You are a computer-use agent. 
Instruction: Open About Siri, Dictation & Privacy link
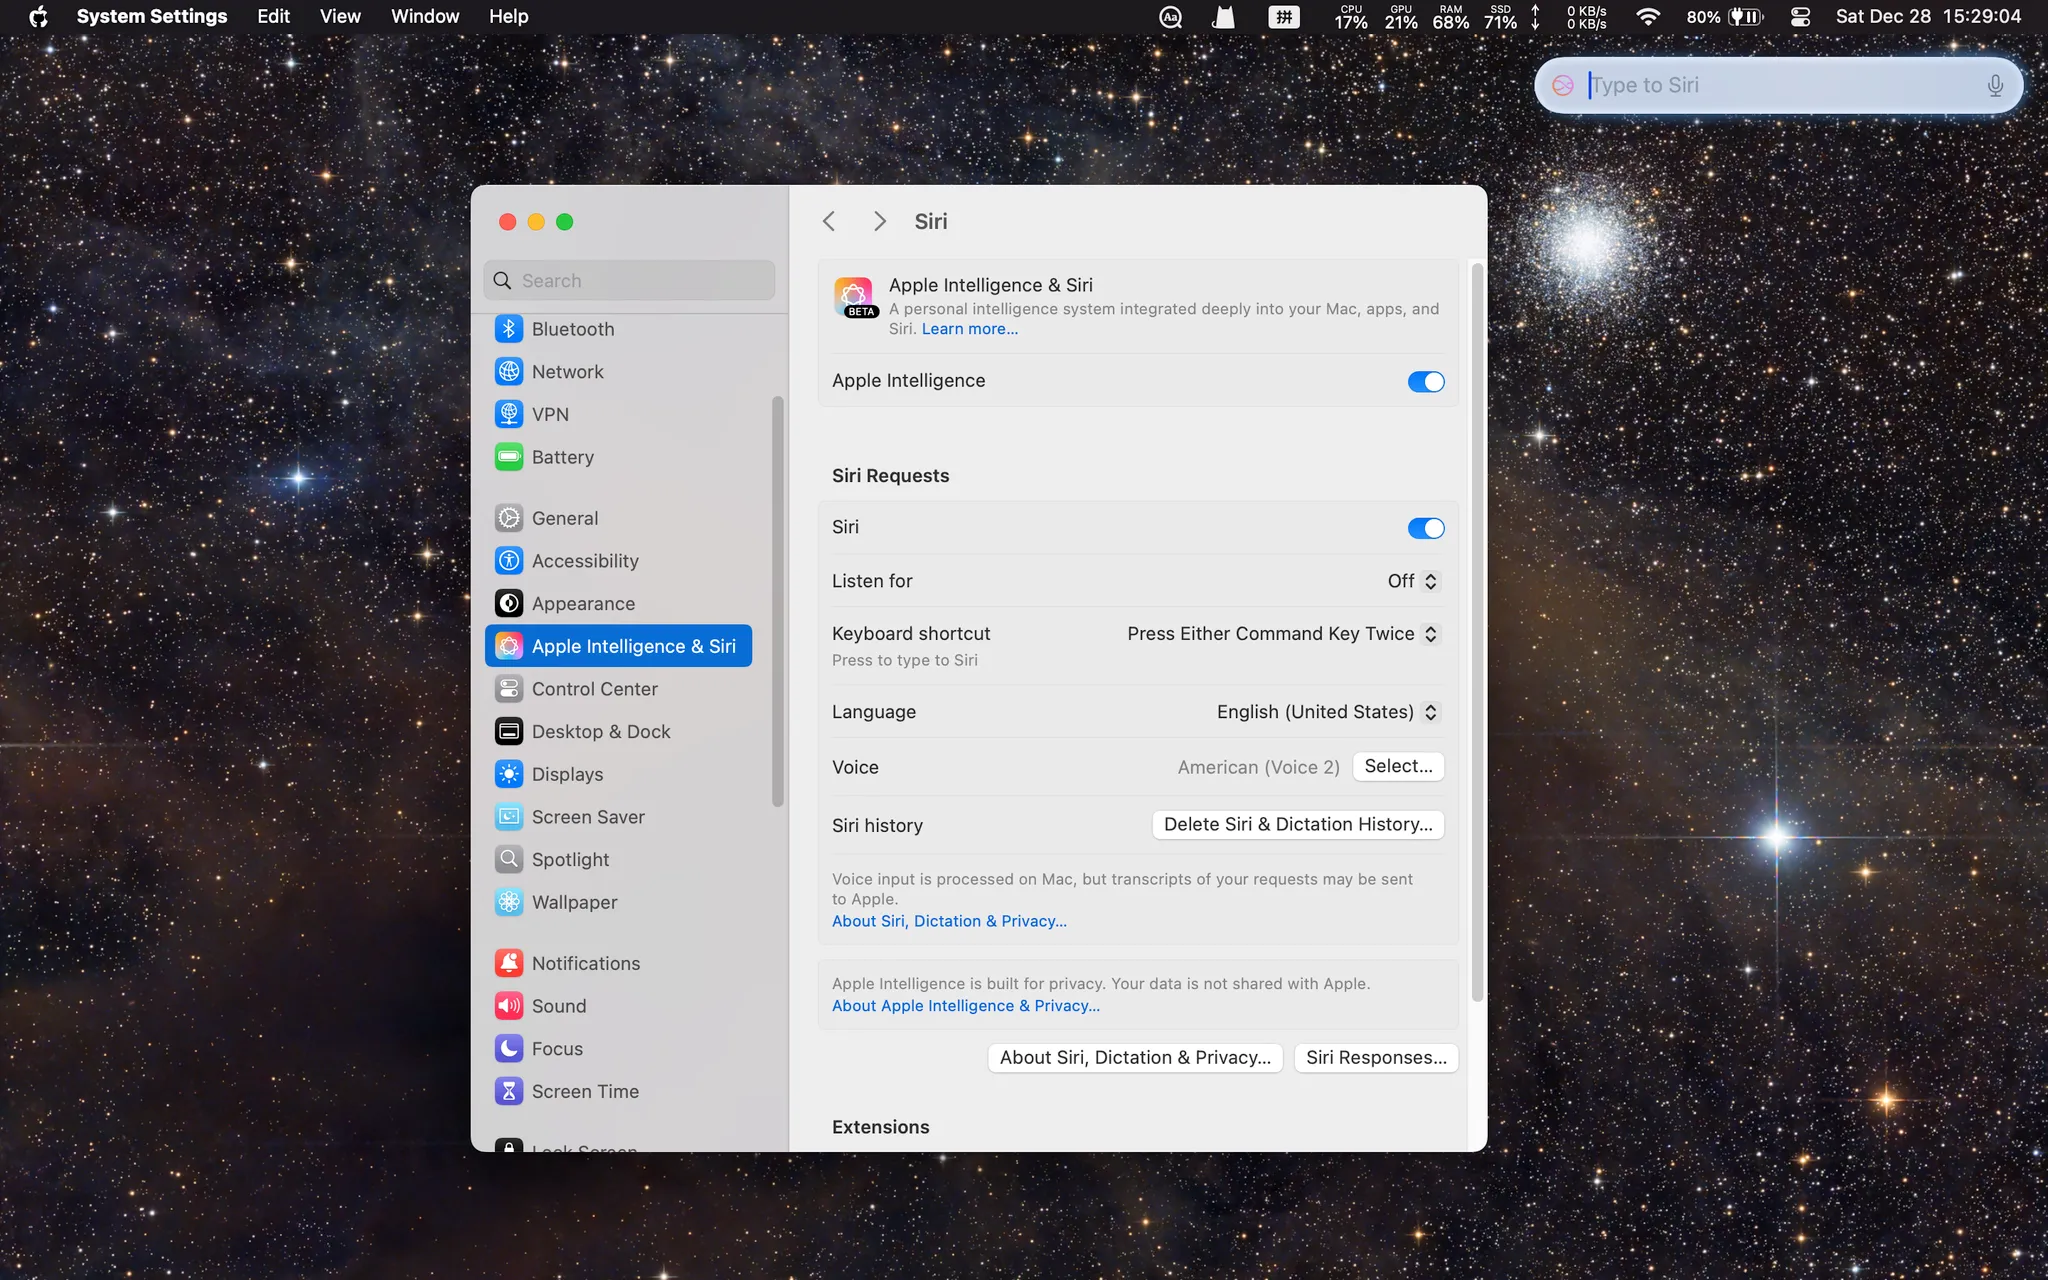point(949,921)
